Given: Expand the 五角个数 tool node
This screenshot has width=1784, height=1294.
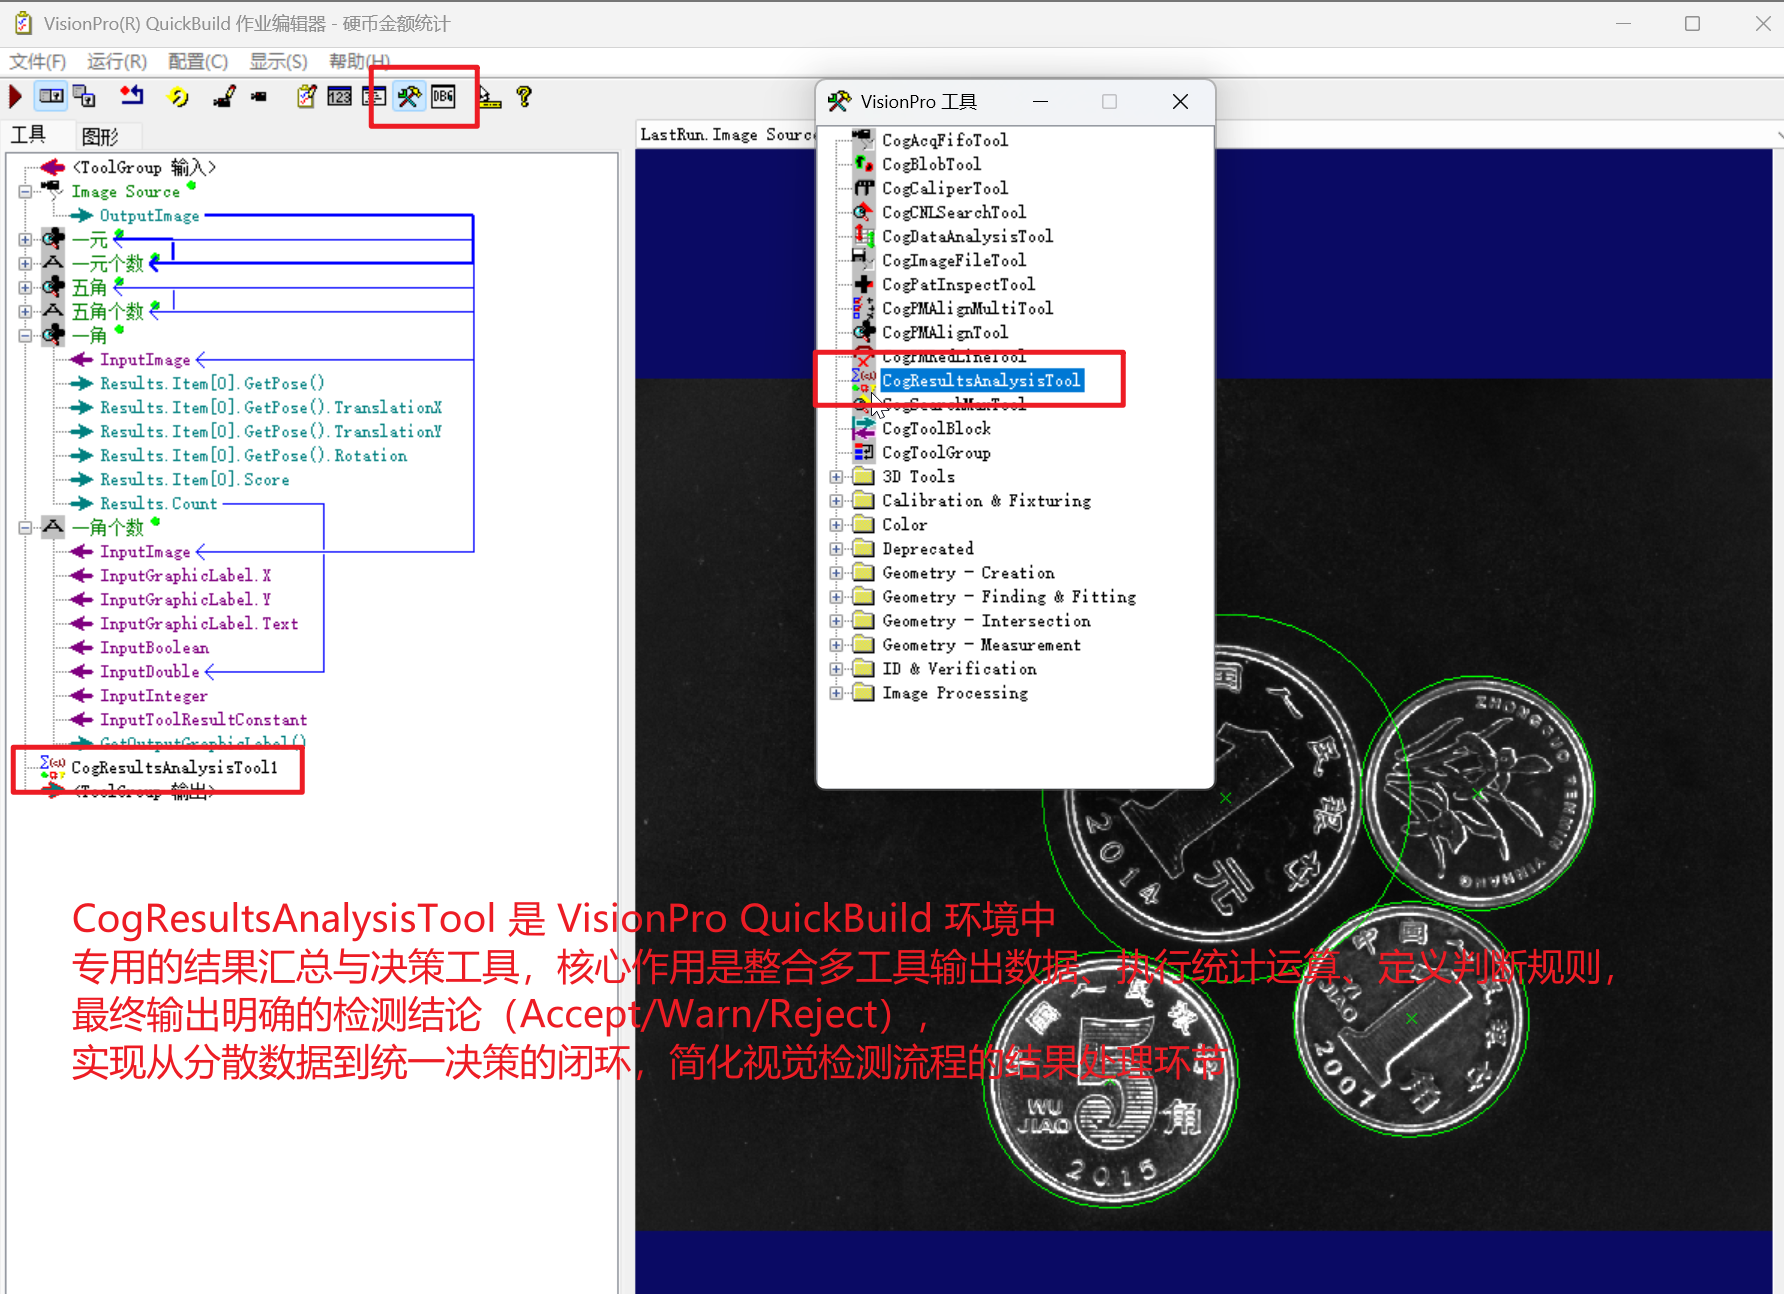Looking at the screenshot, I should [25, 311].
